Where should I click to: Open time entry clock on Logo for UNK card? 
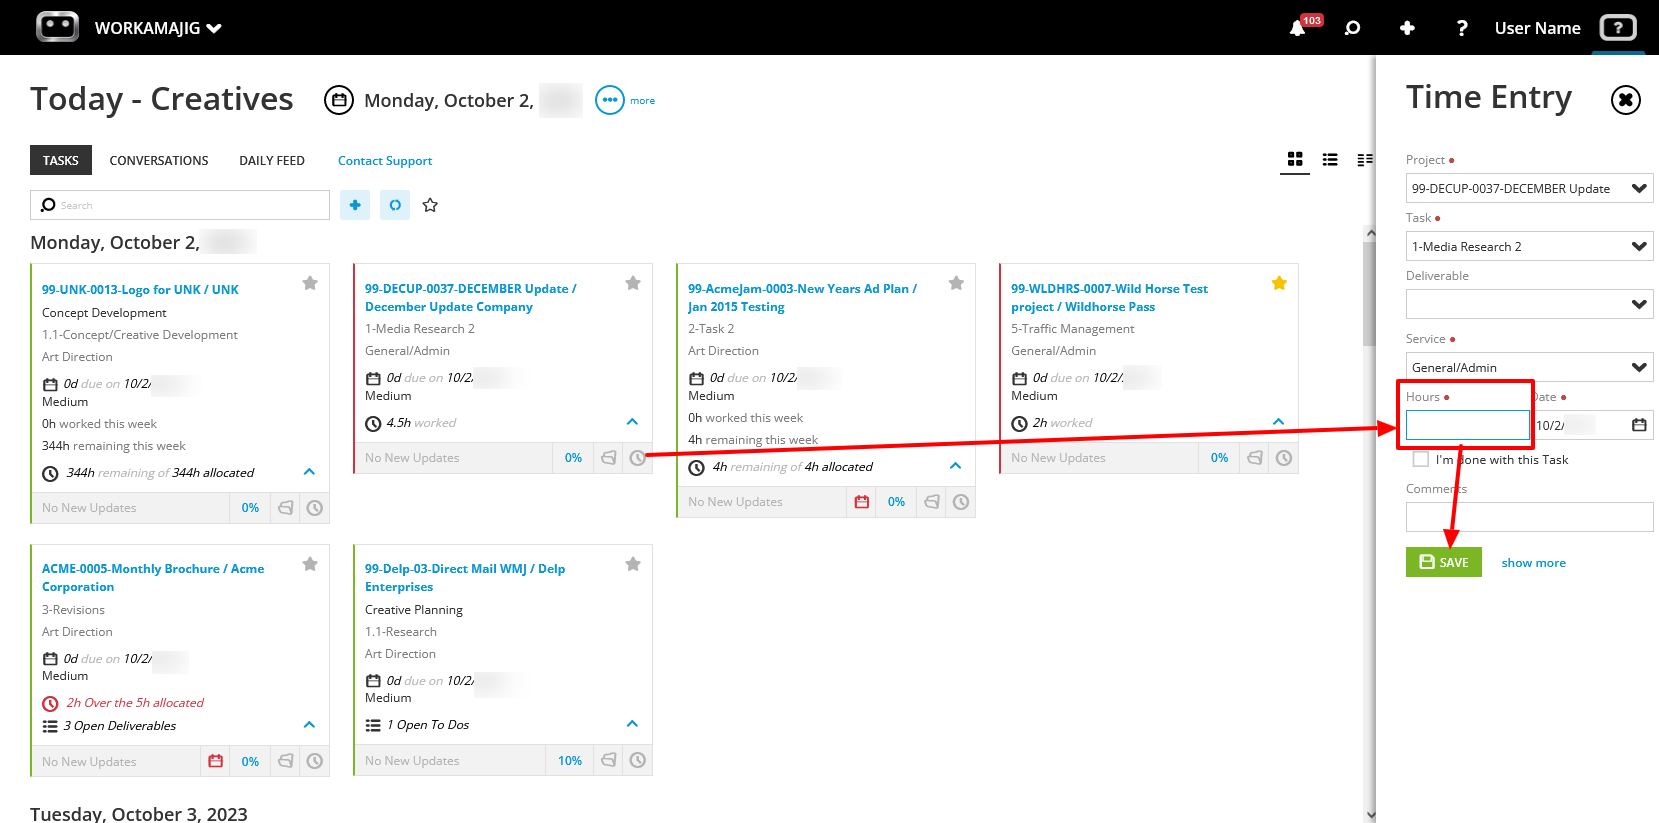(315, 508)
